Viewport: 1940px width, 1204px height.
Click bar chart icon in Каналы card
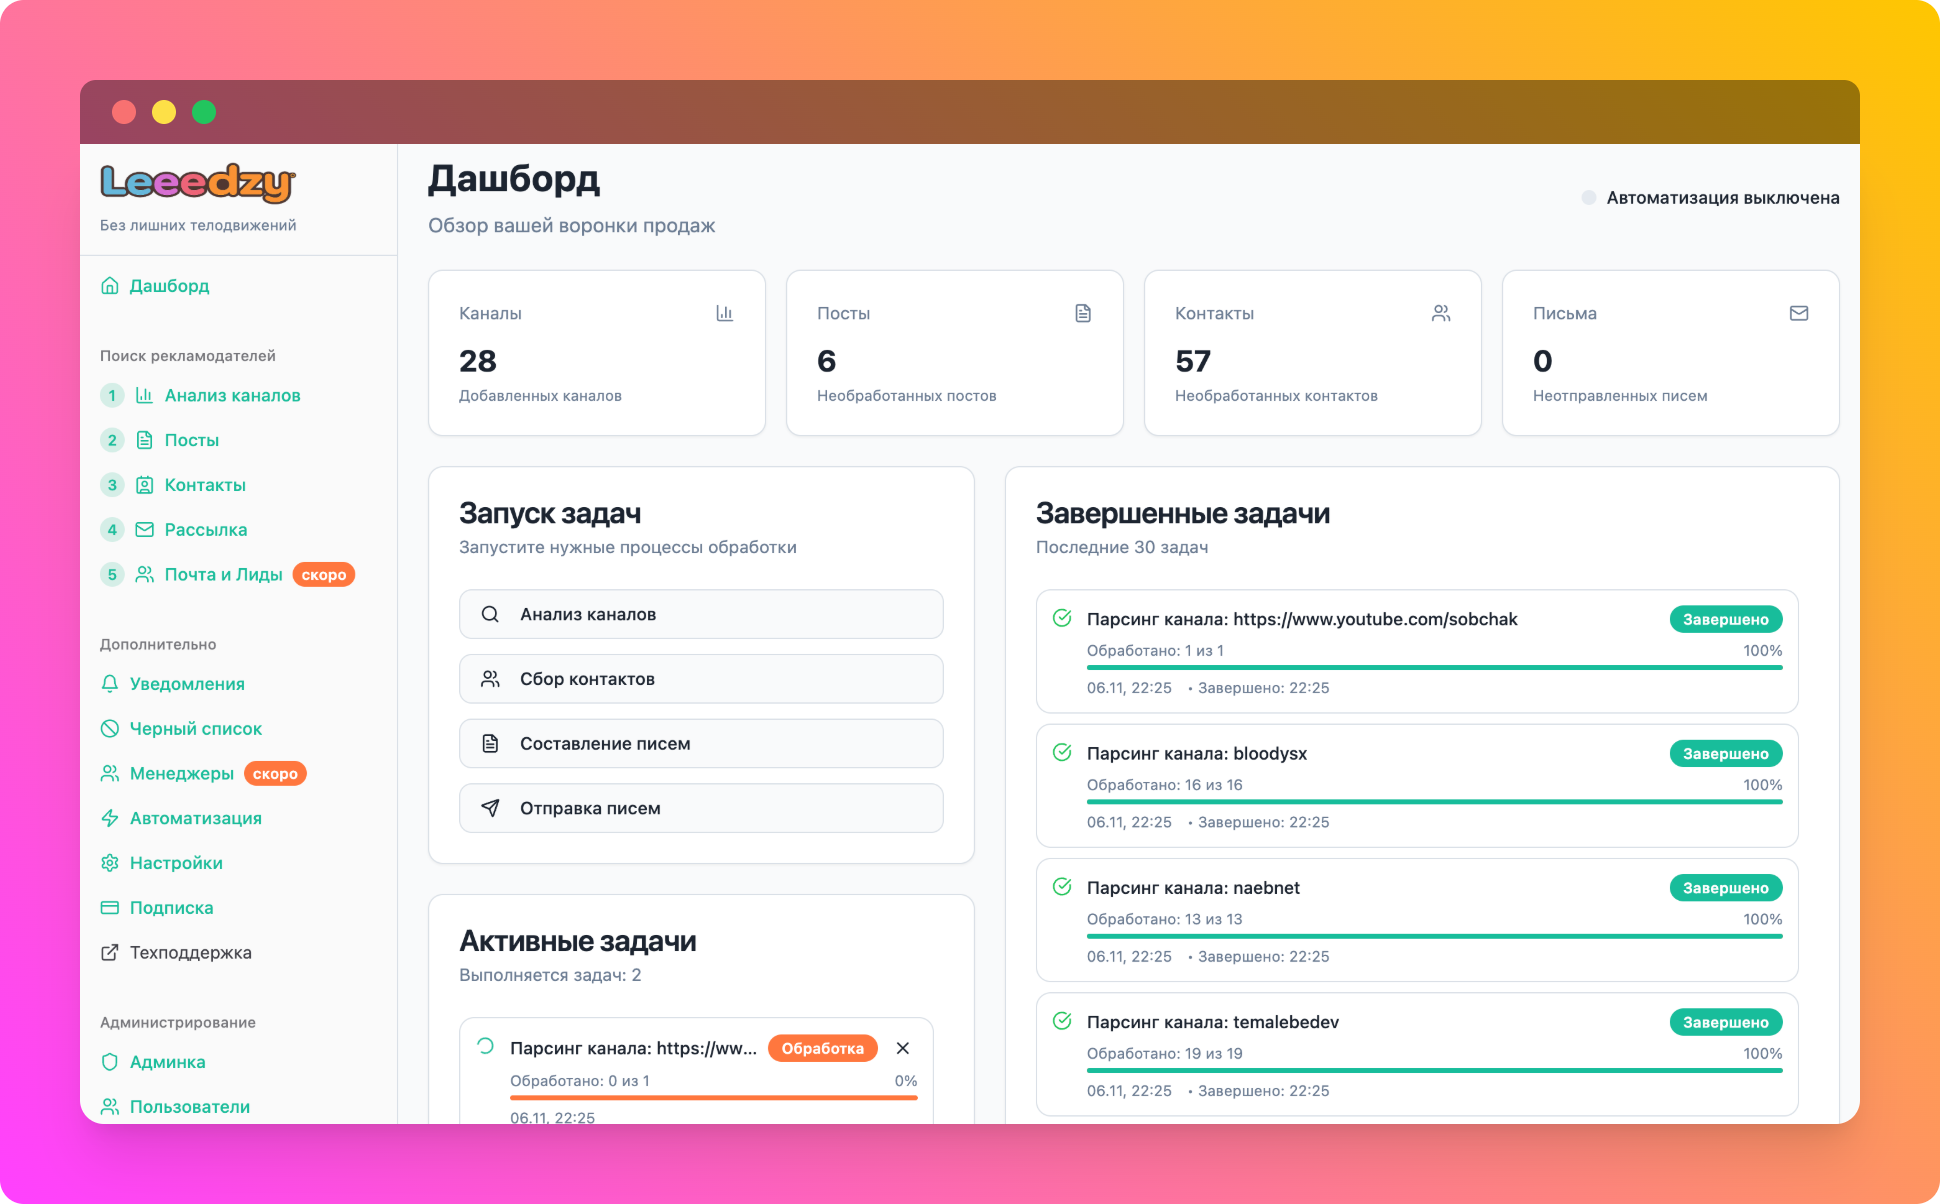pos(725,314)
